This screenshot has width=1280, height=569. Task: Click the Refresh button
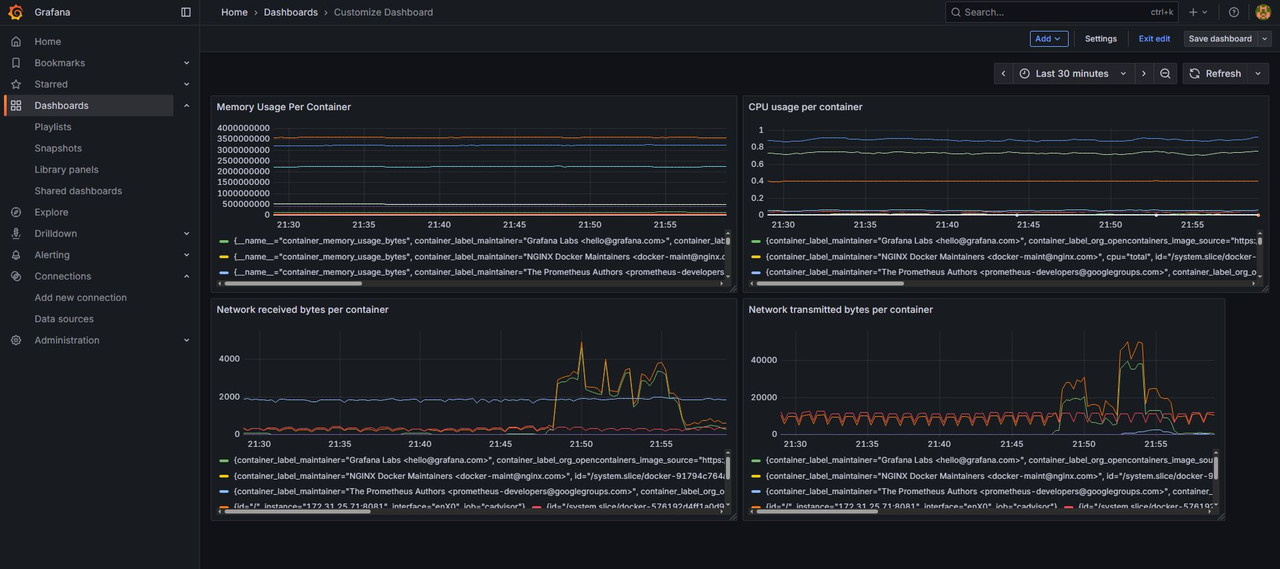(x=1216, y=73)
